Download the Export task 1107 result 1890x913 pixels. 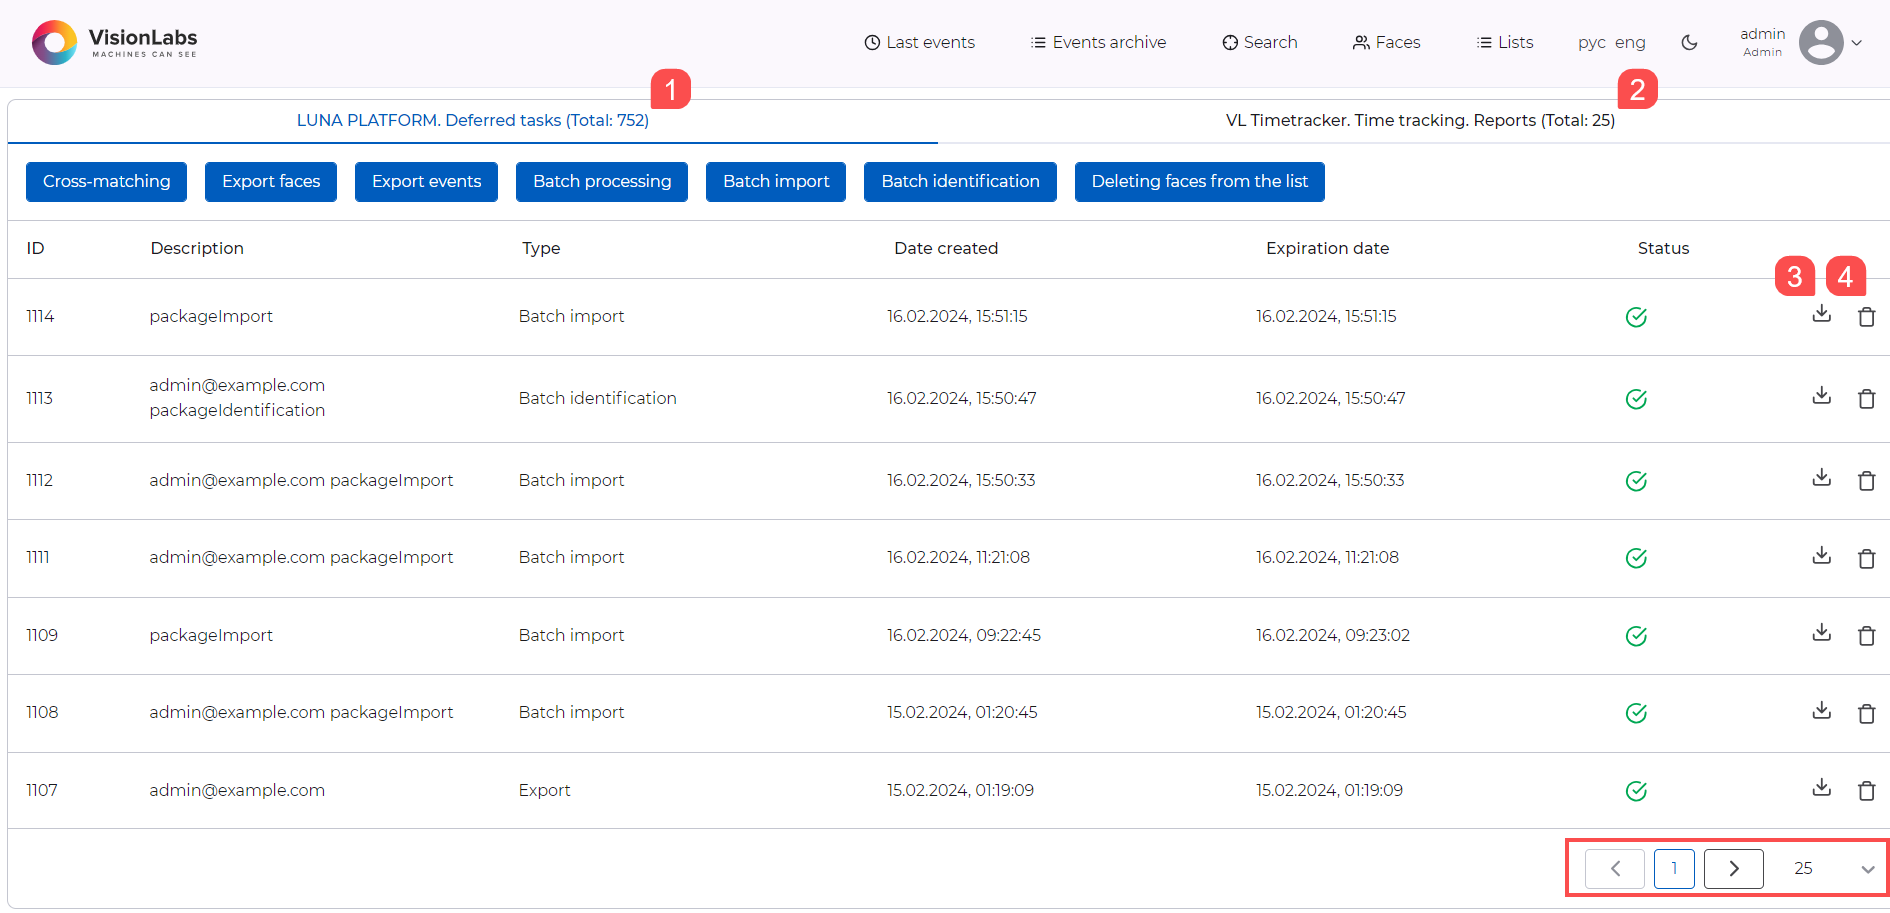1821,788
